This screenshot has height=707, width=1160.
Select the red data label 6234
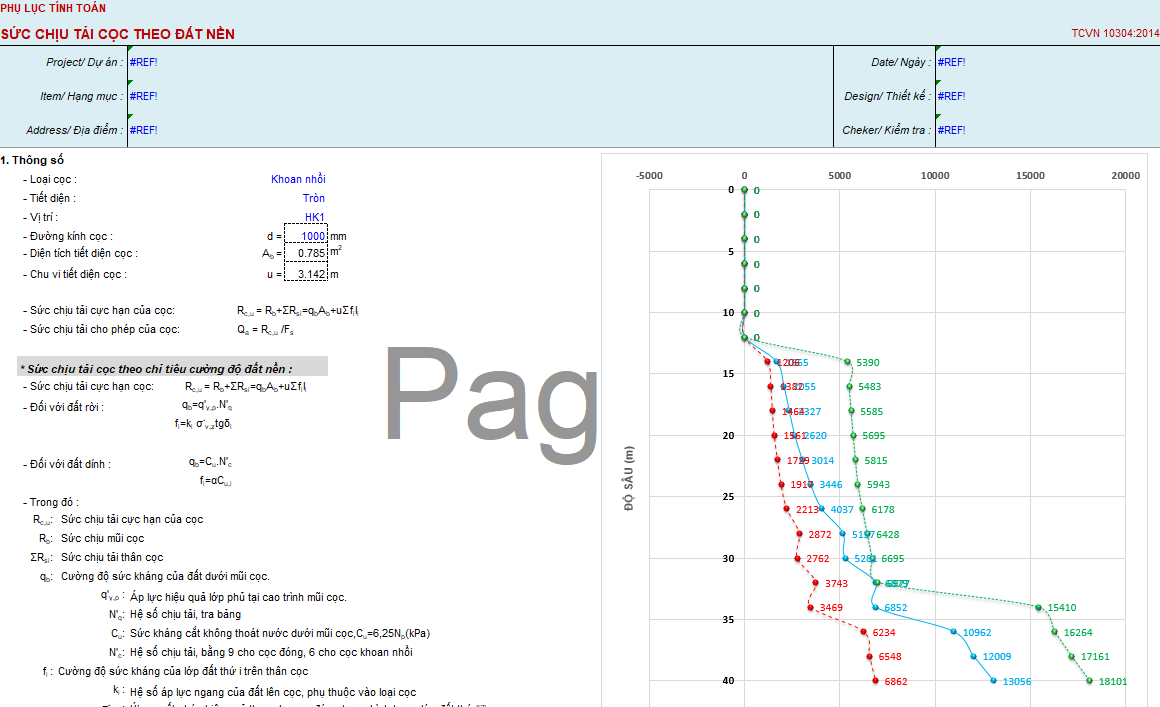(x=884, y=632)
